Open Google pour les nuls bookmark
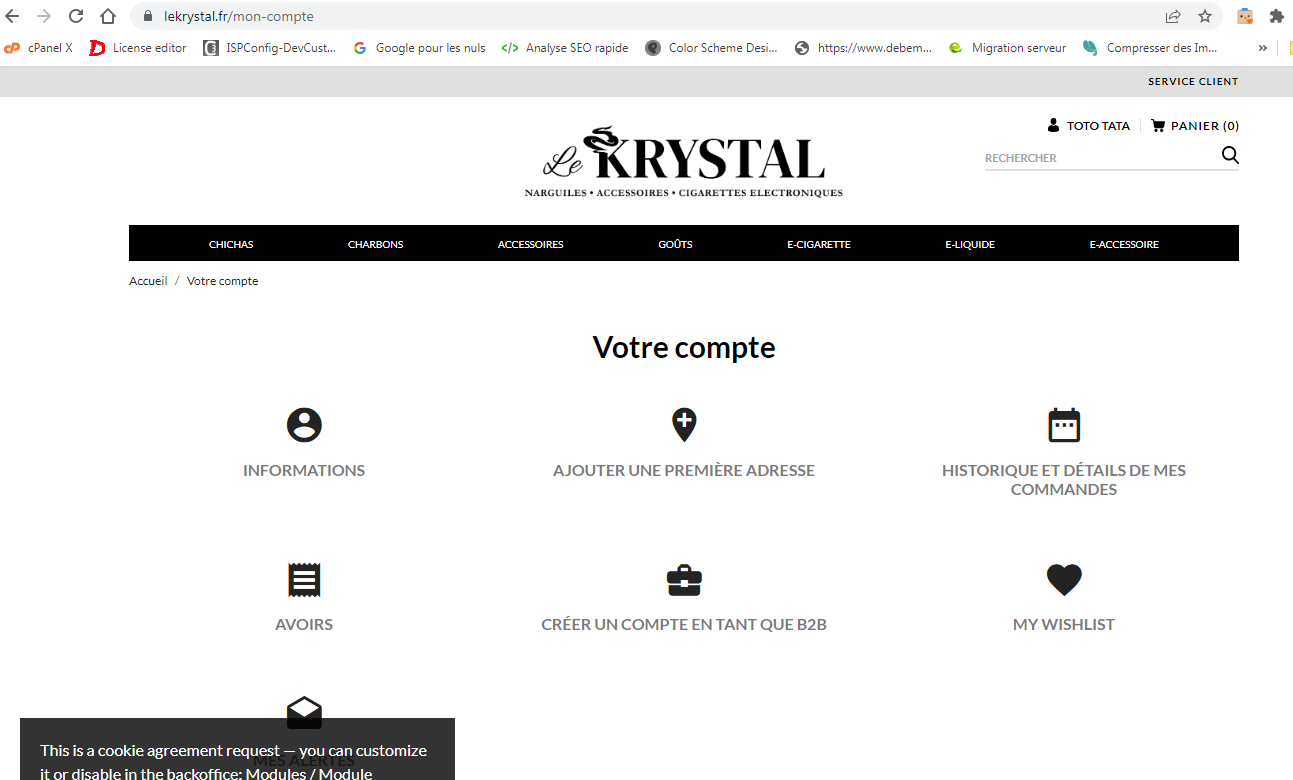 coord(420,48)
